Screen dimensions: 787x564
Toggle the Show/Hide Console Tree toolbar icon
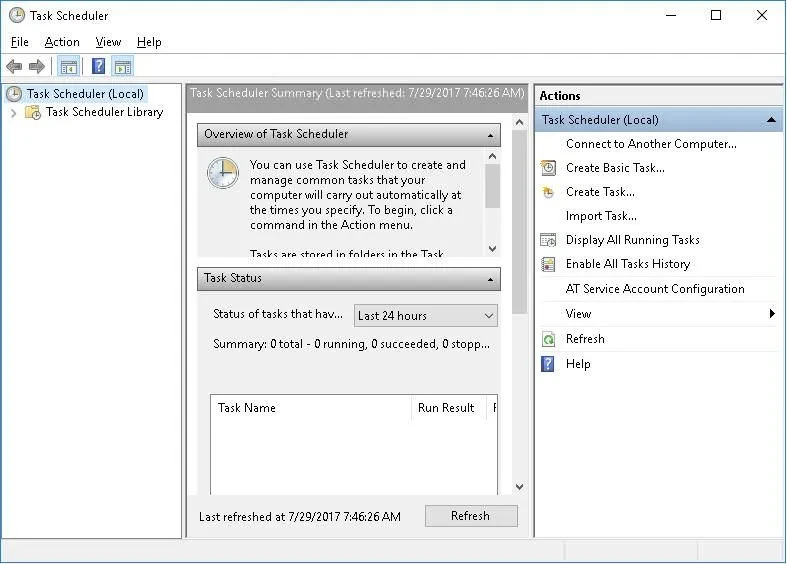[x=68, y=67]
